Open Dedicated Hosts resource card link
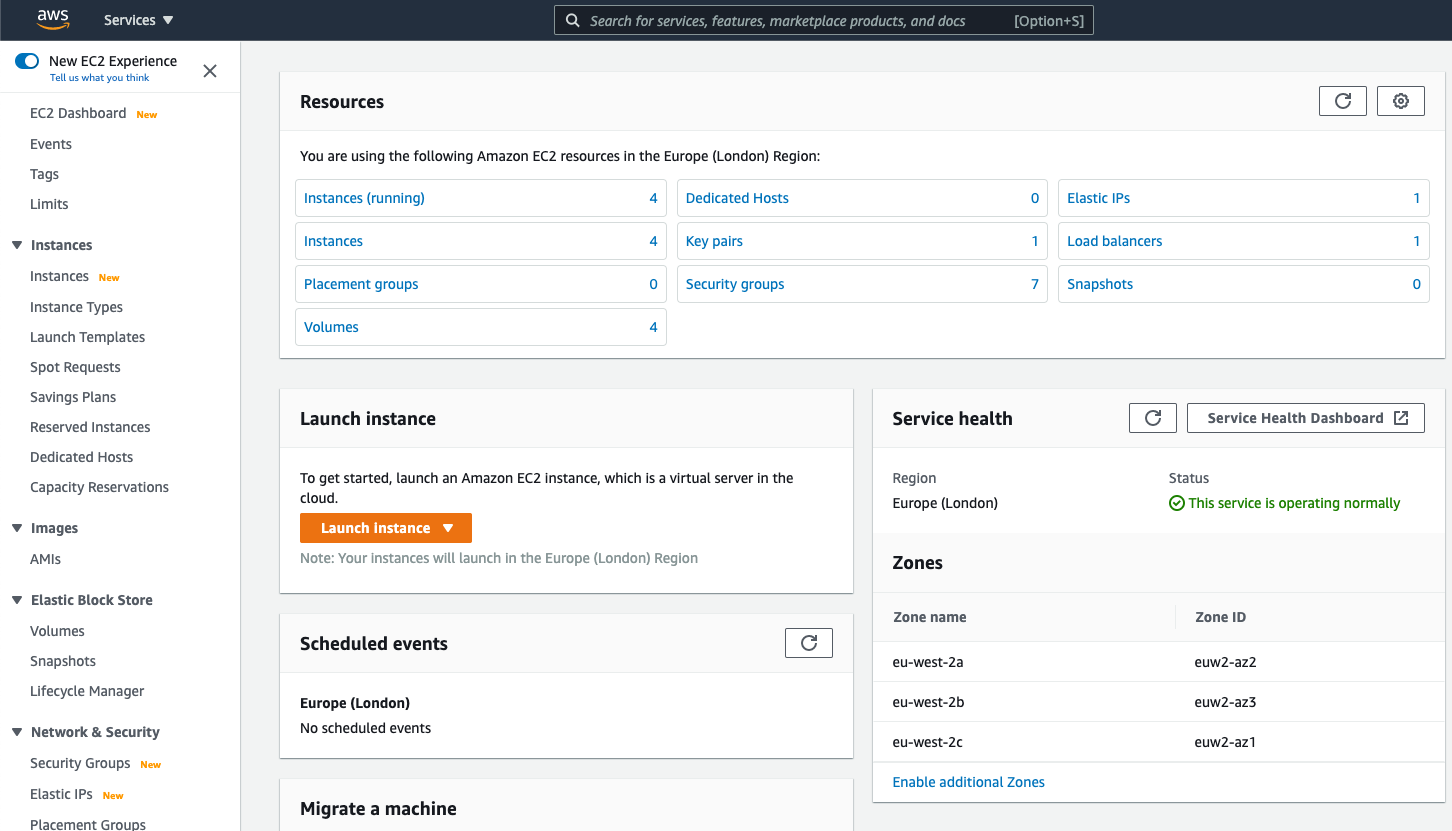 pos(737,198)
